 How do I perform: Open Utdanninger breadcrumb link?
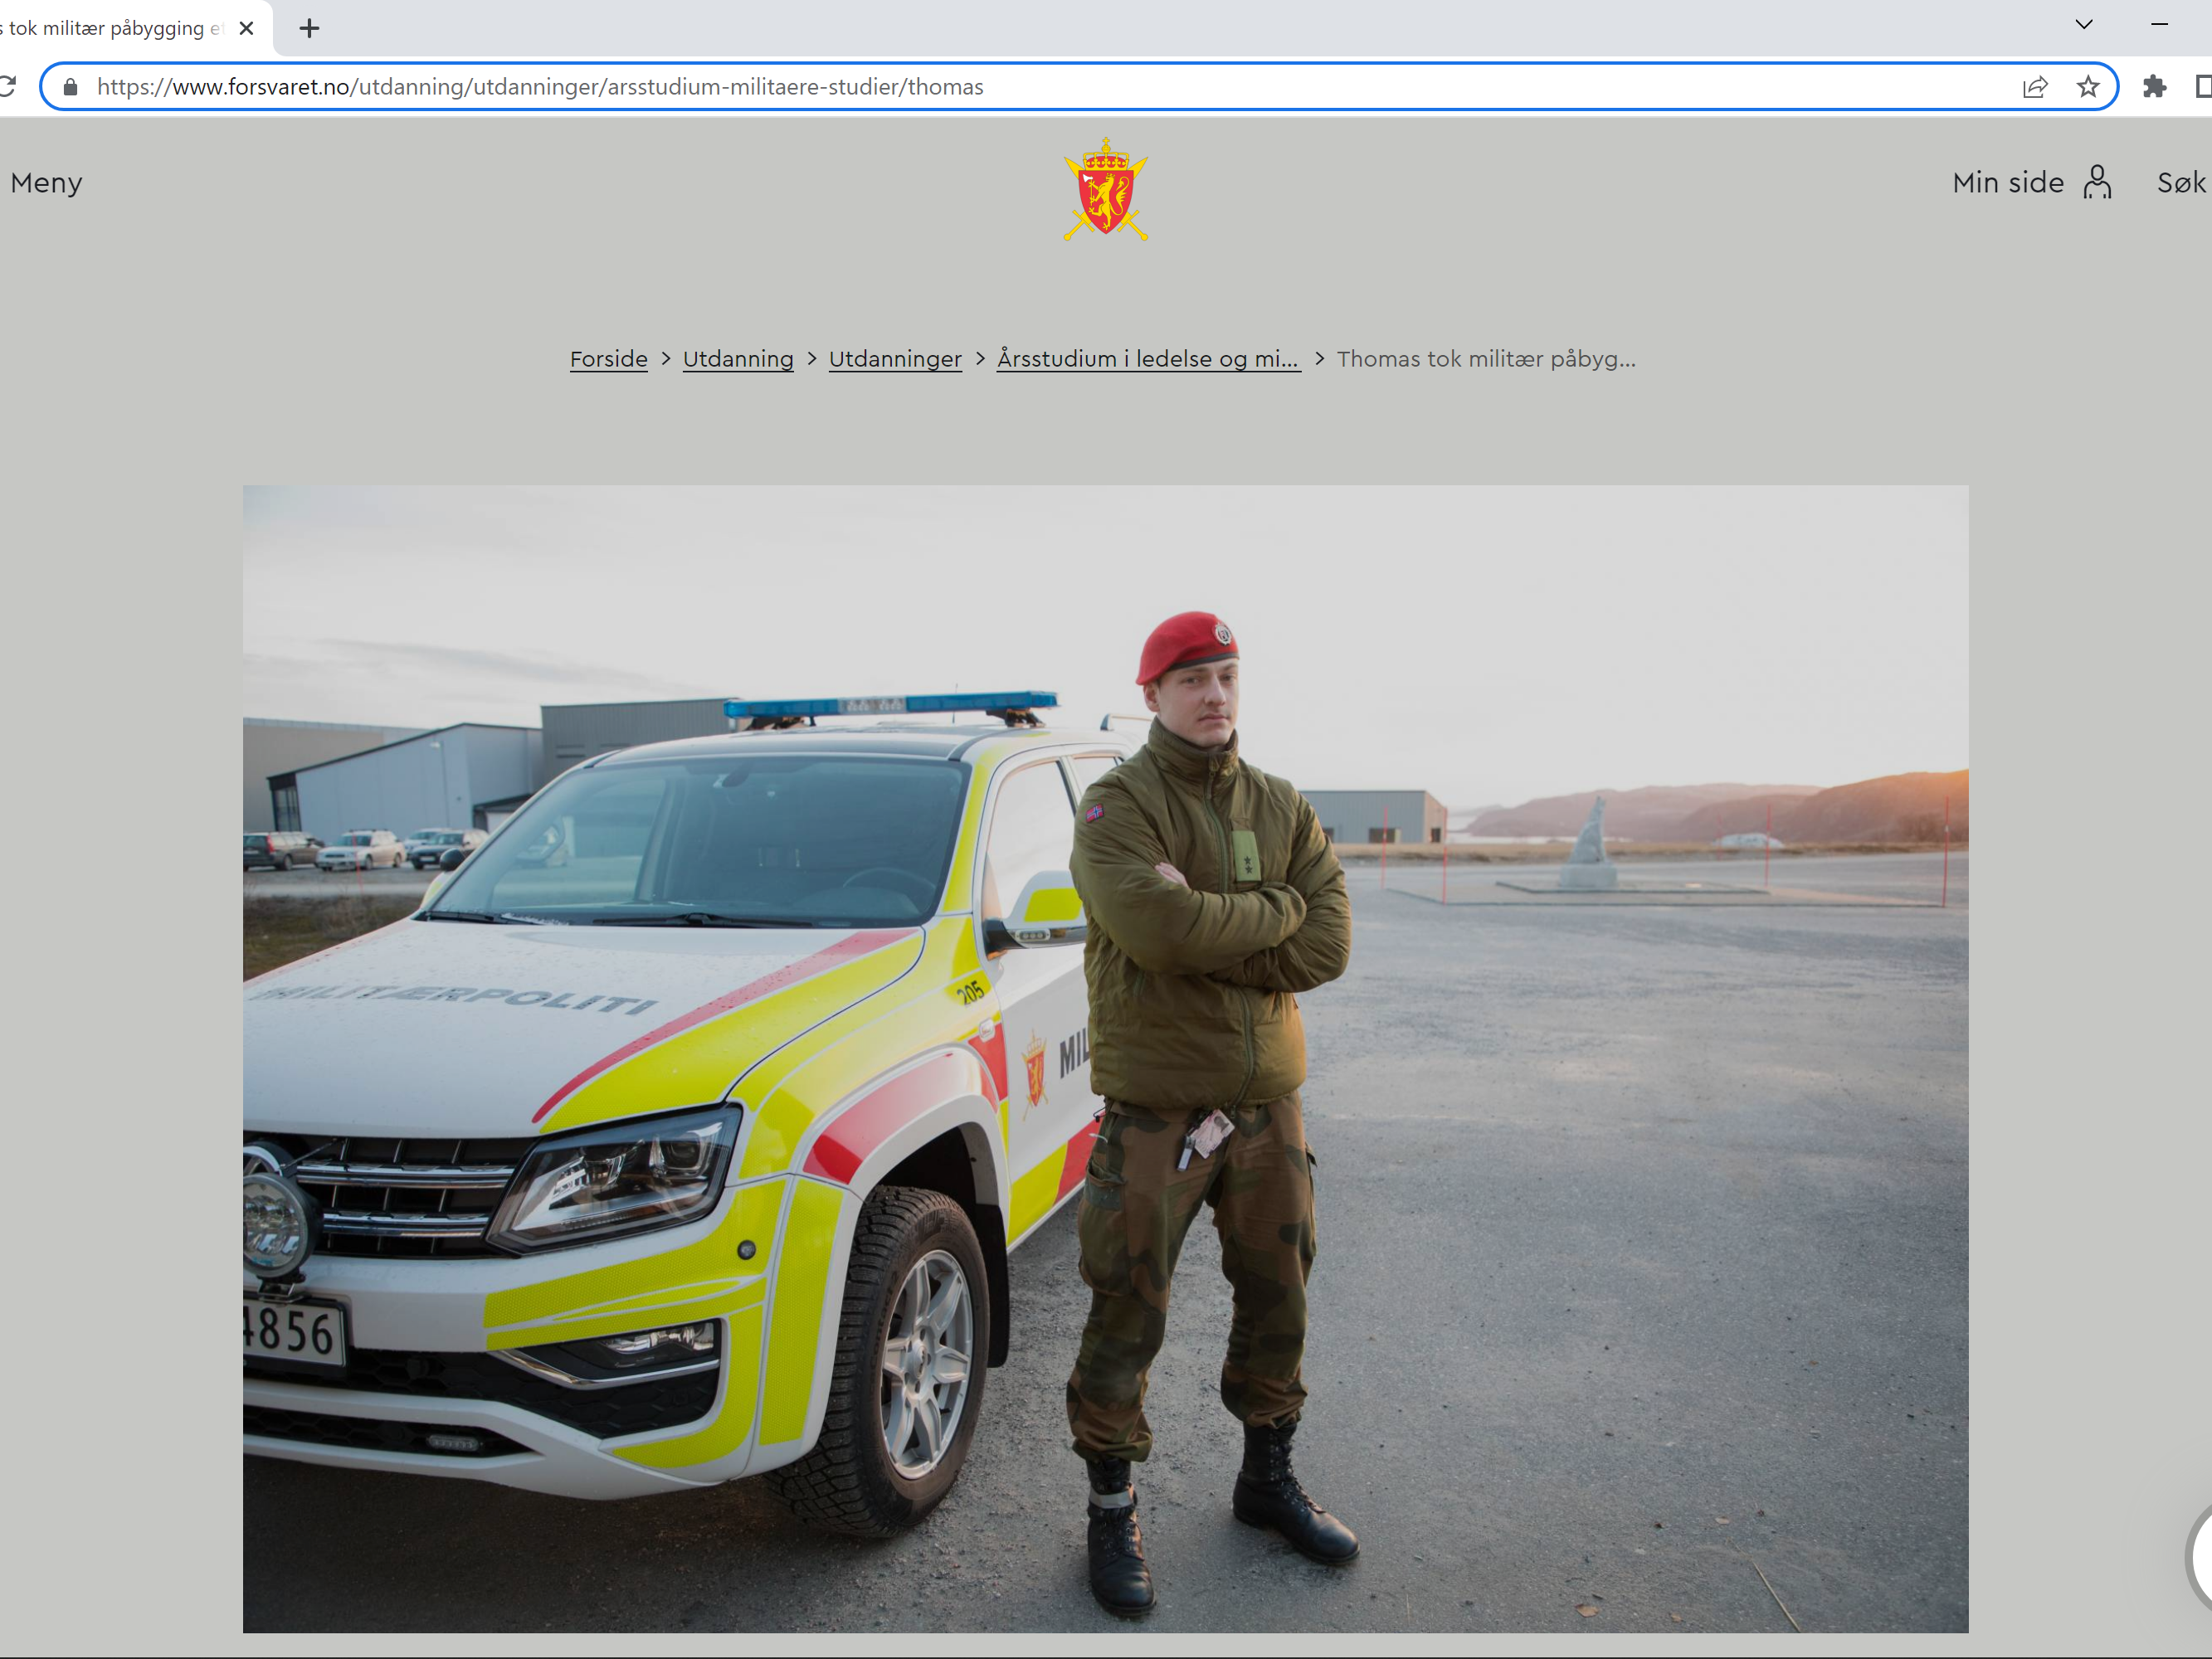895,359
